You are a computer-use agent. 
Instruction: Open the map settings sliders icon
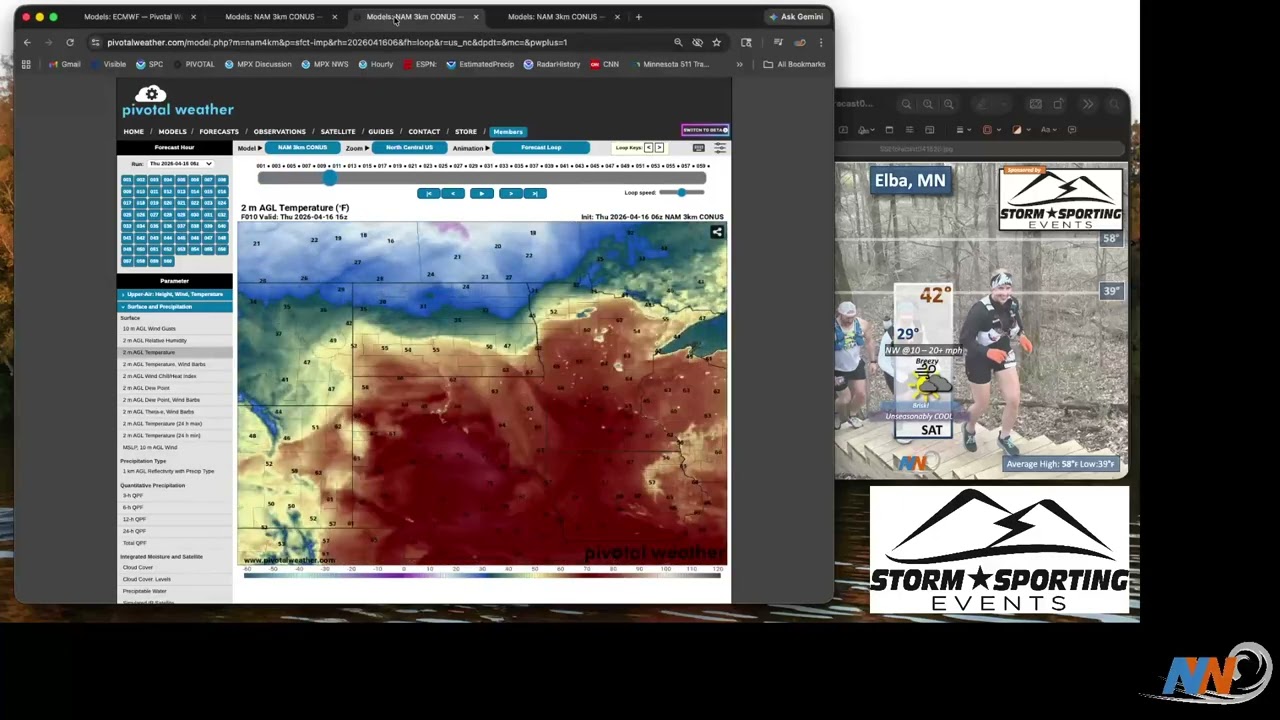(x=719, y=148)
